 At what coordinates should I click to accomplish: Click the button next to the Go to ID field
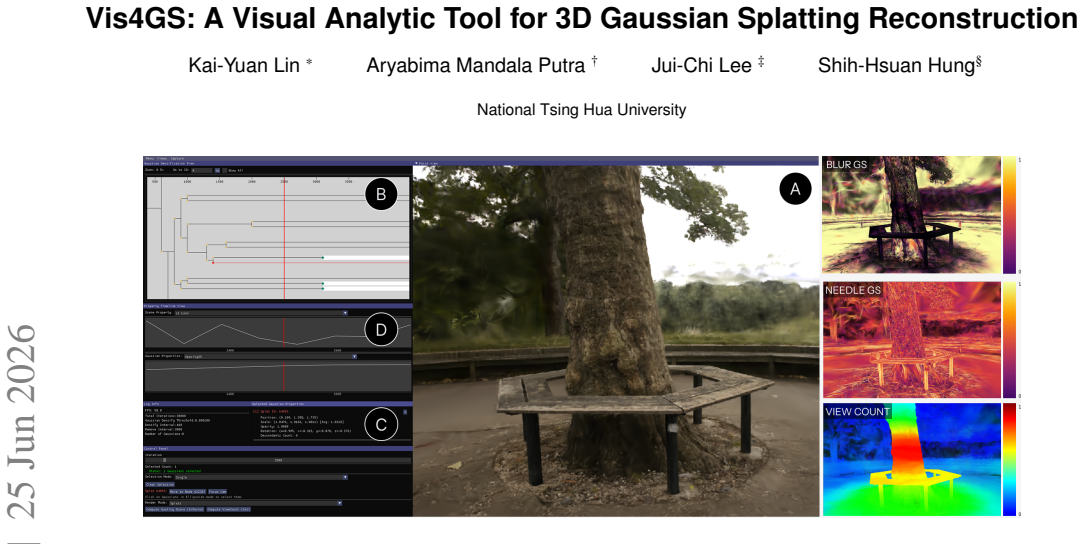coord(217,171)
